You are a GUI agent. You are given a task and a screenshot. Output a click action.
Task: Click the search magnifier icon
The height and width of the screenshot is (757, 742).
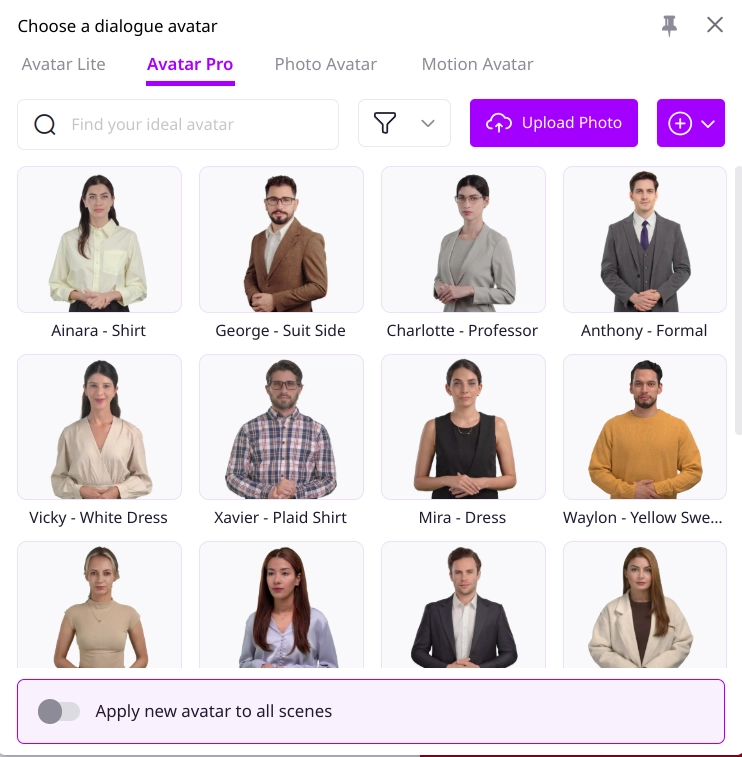point(45,125)
